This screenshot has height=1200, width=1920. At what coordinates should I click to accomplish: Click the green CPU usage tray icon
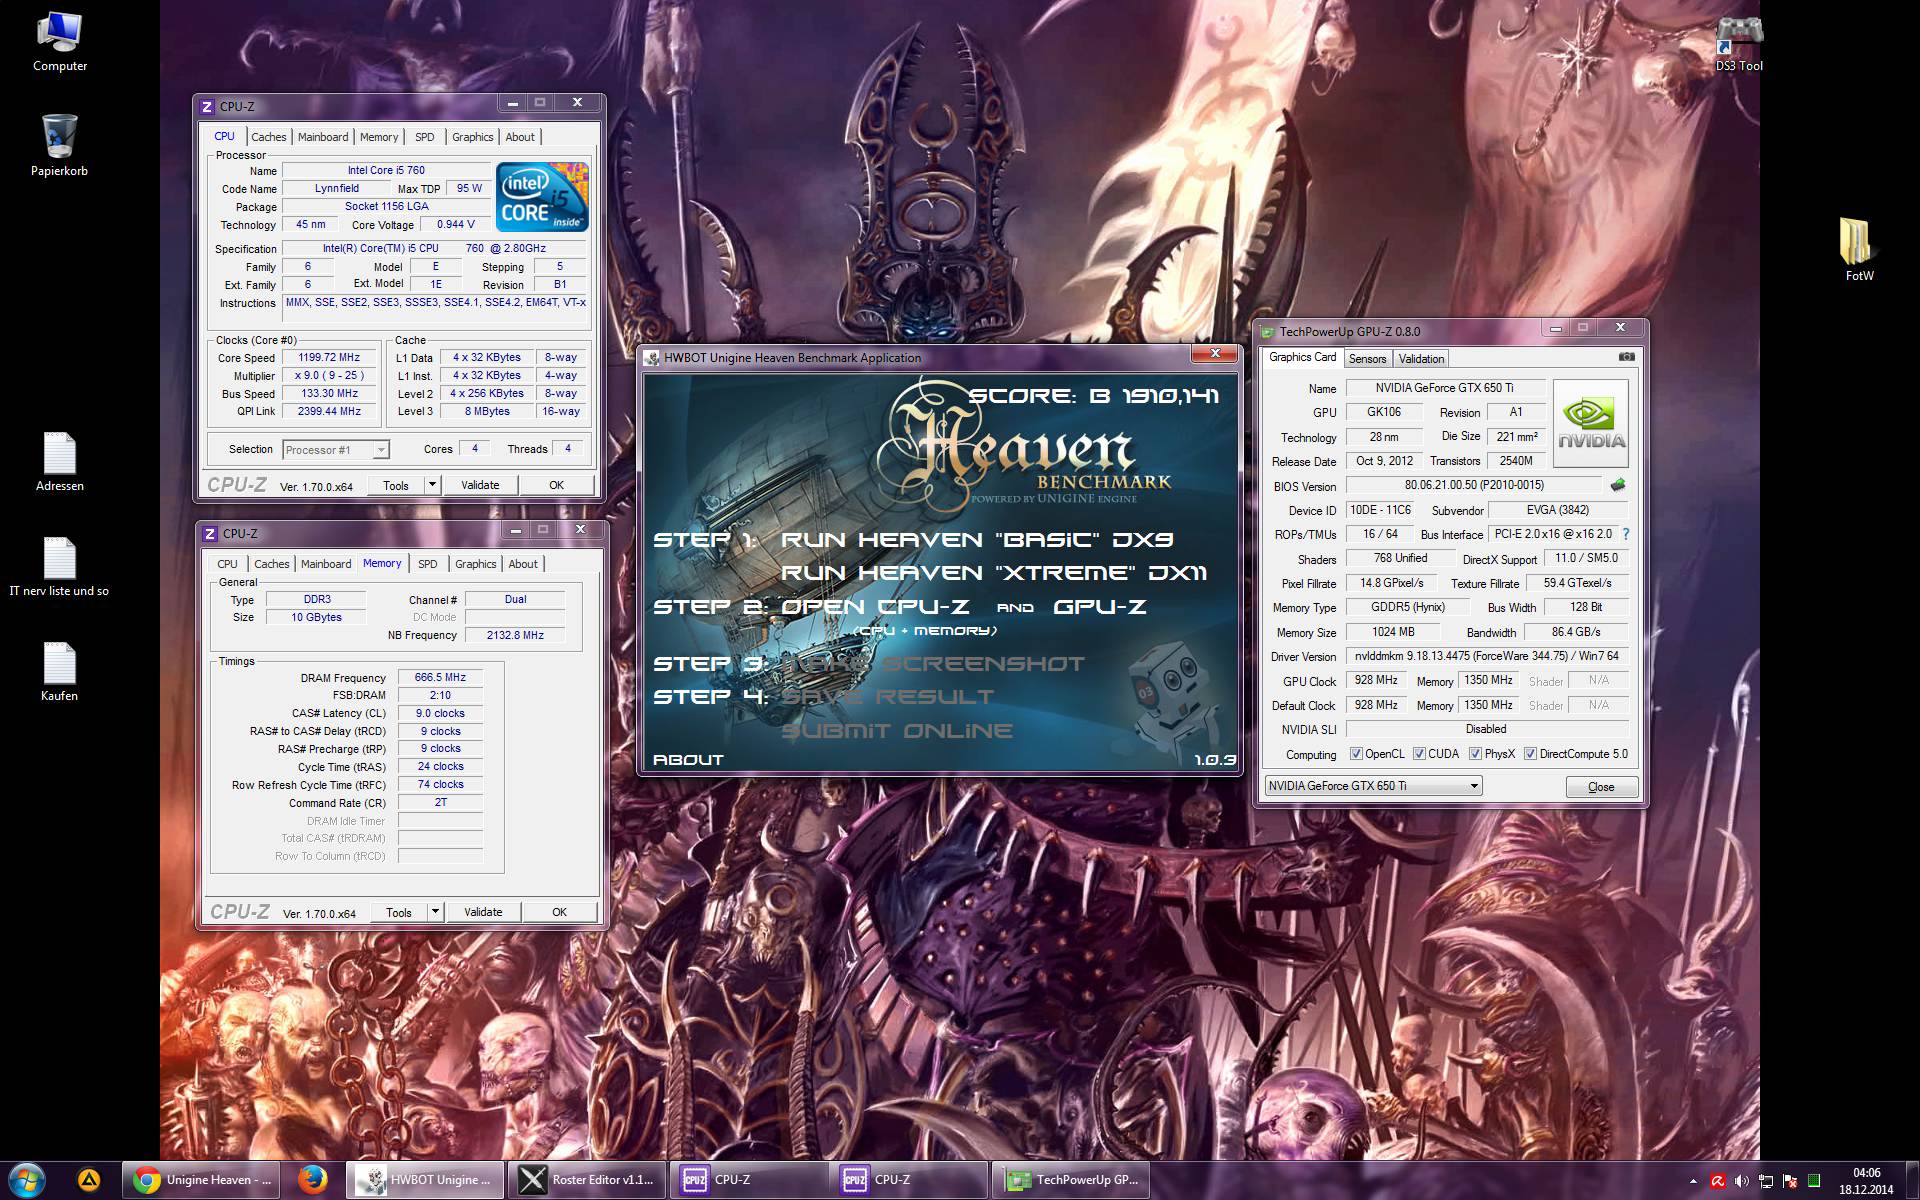1813,1181
